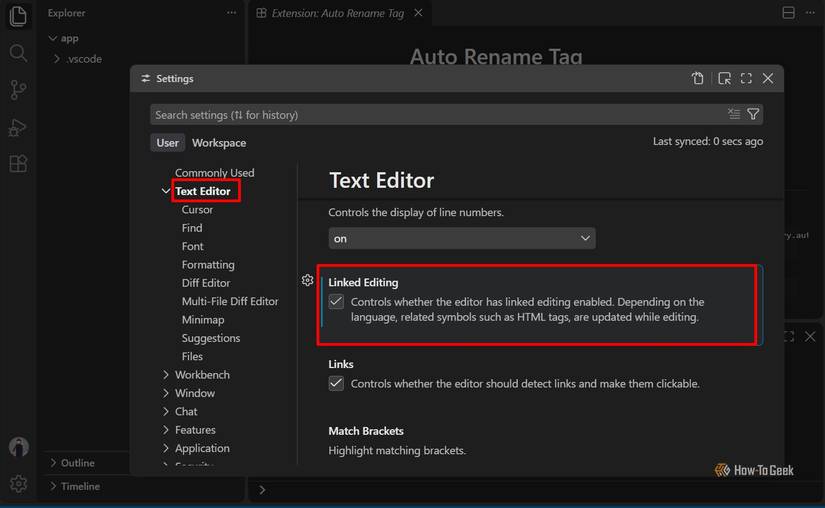Open editor more actions ellipsis
Viewport: 825px width, 508px height.
point(810,13)
